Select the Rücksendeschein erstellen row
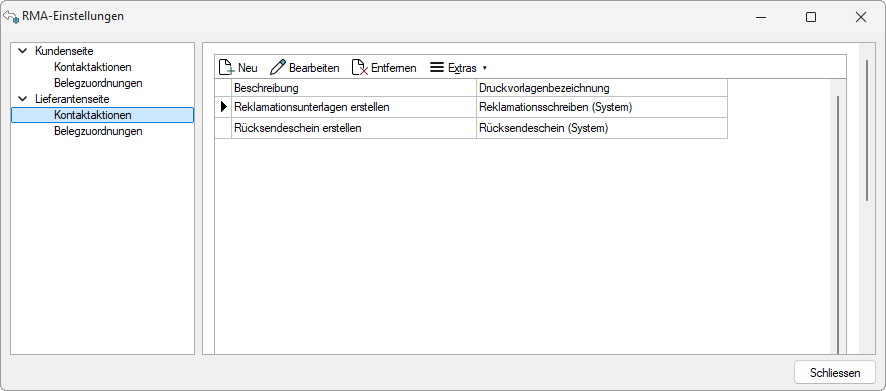 point(471,128)
